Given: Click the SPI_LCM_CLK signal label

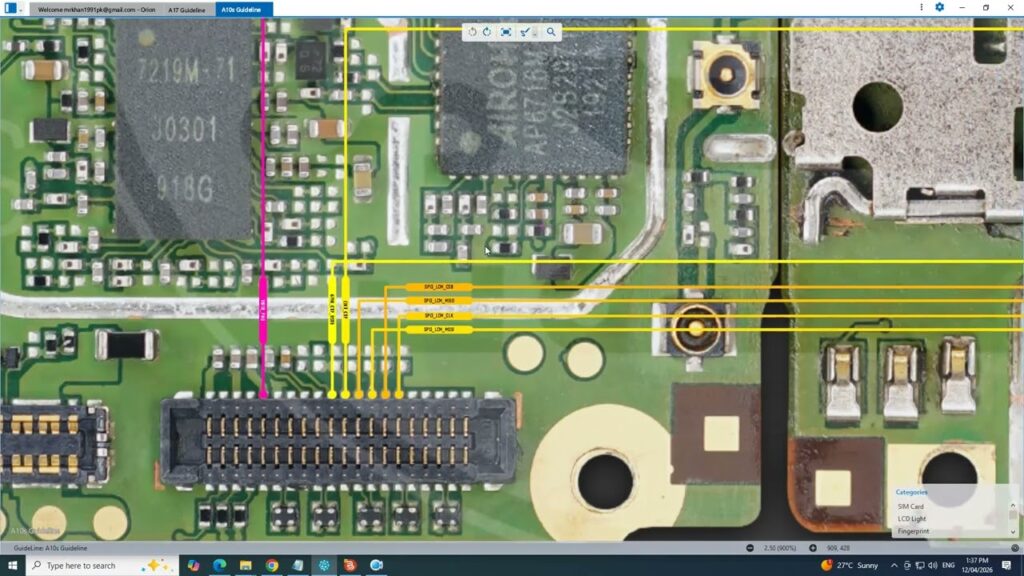Looking at the screenshot, I should tap(438, 315).
